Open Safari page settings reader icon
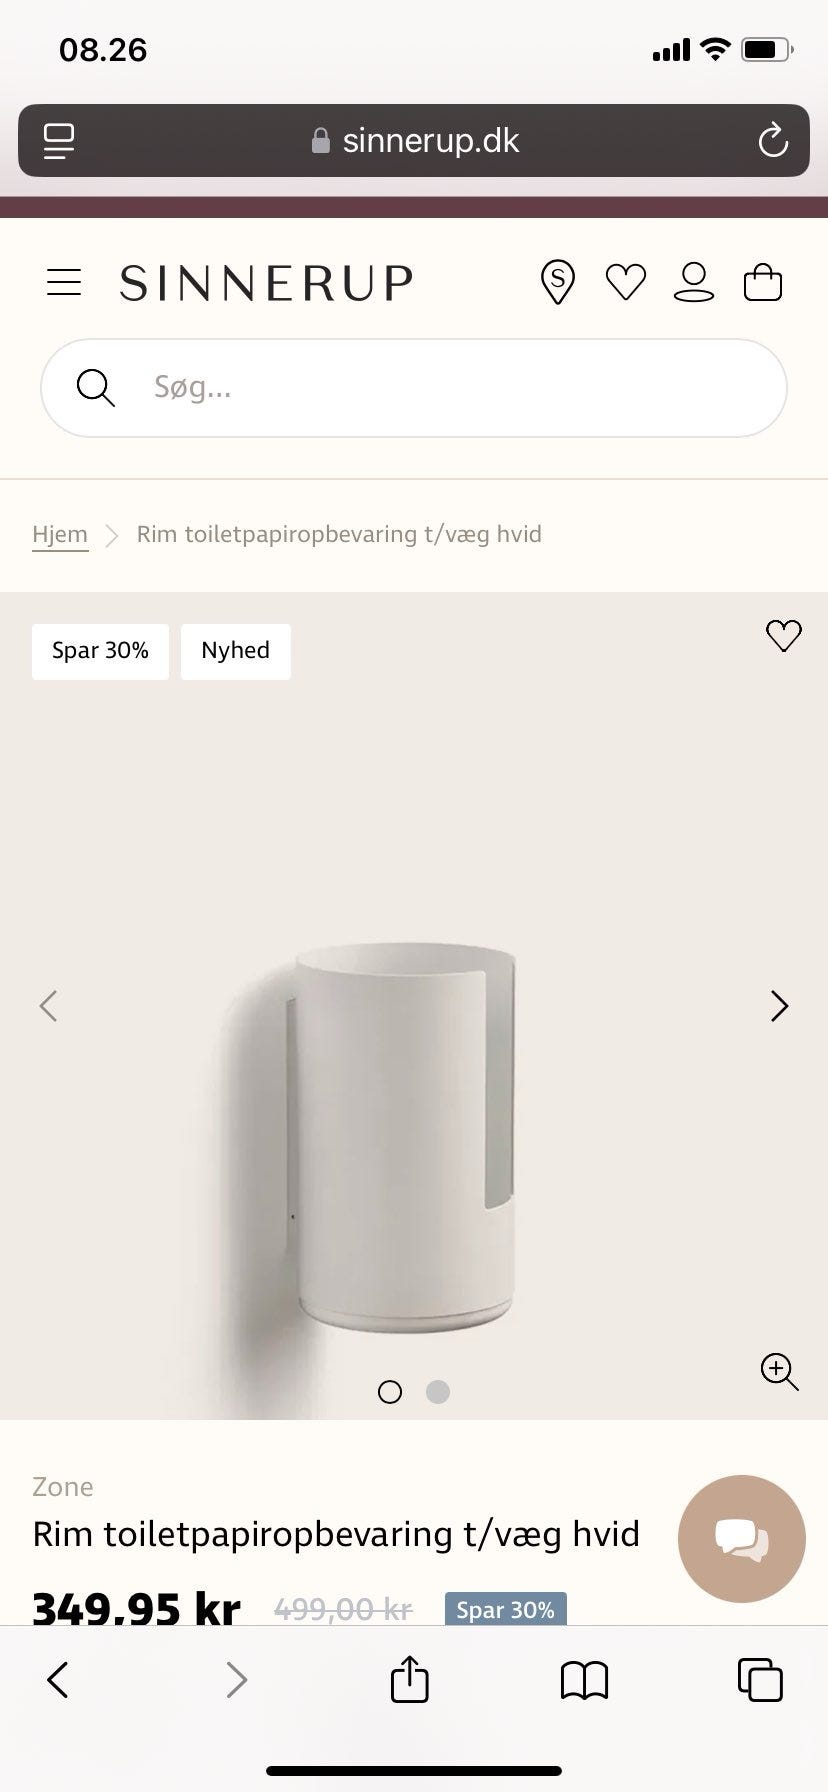This screenshot has width=828, height=1792. coord(59,141)
